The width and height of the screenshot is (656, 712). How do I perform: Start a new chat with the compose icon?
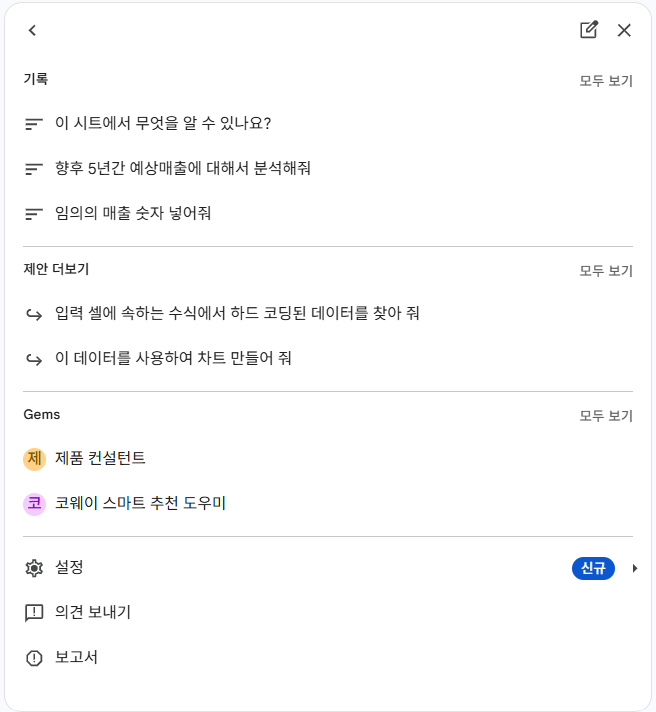(x=589, y=30)
